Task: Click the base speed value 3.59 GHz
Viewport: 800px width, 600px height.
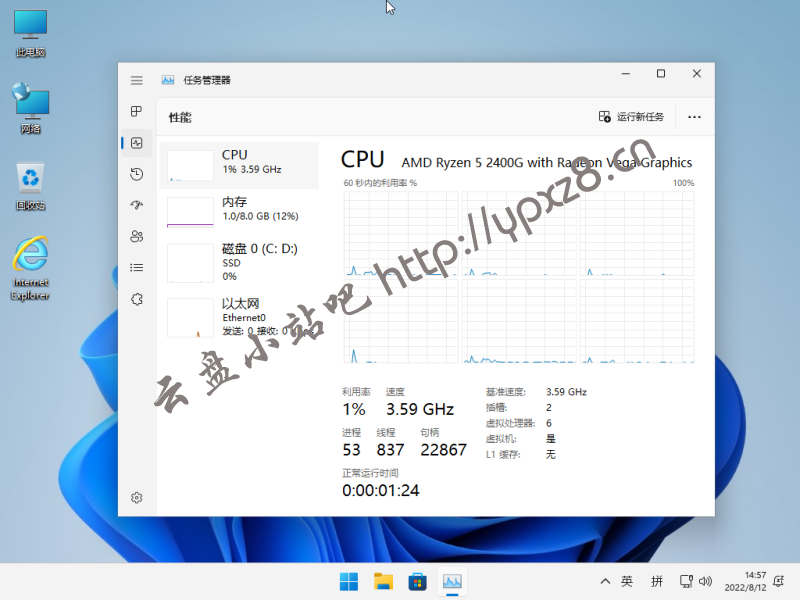Action: pos(566,392)
